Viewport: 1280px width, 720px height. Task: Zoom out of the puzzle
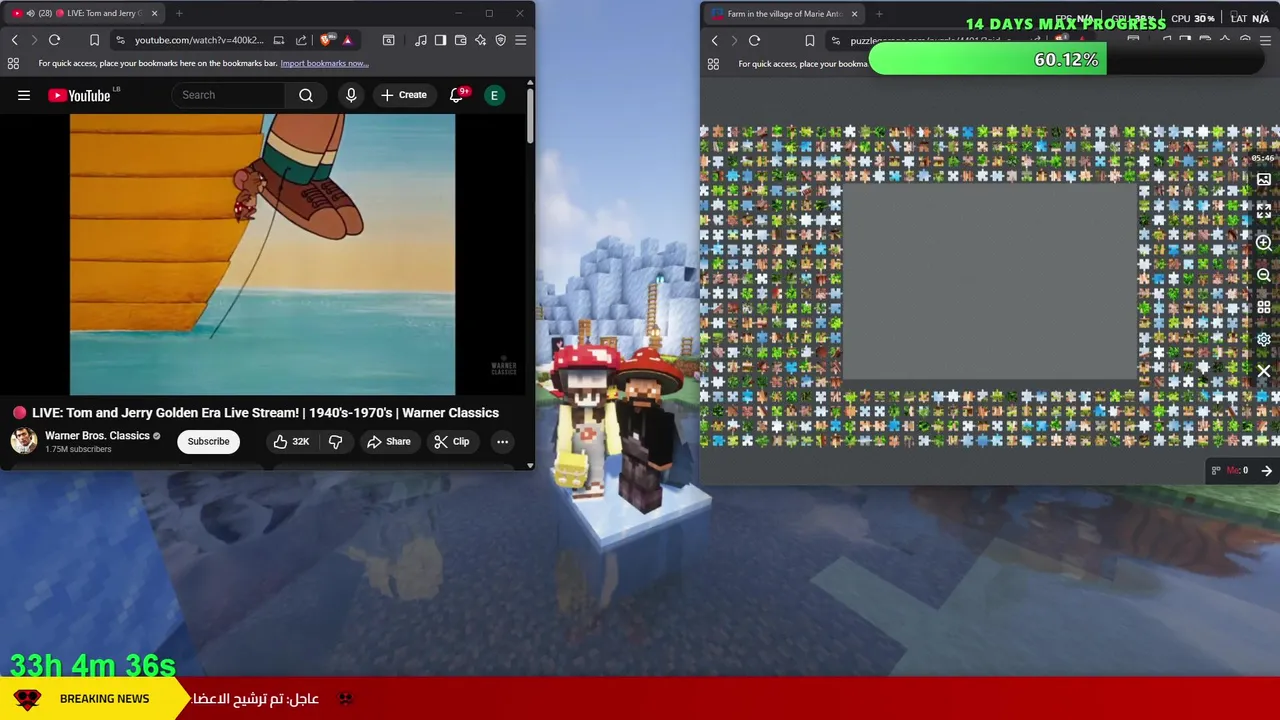pyautogui.click(x=1264, y=275)
